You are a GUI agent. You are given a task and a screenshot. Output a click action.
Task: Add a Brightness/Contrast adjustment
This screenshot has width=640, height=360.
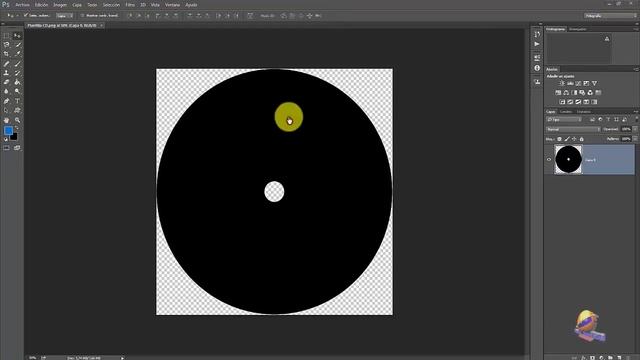pos(562,83)
